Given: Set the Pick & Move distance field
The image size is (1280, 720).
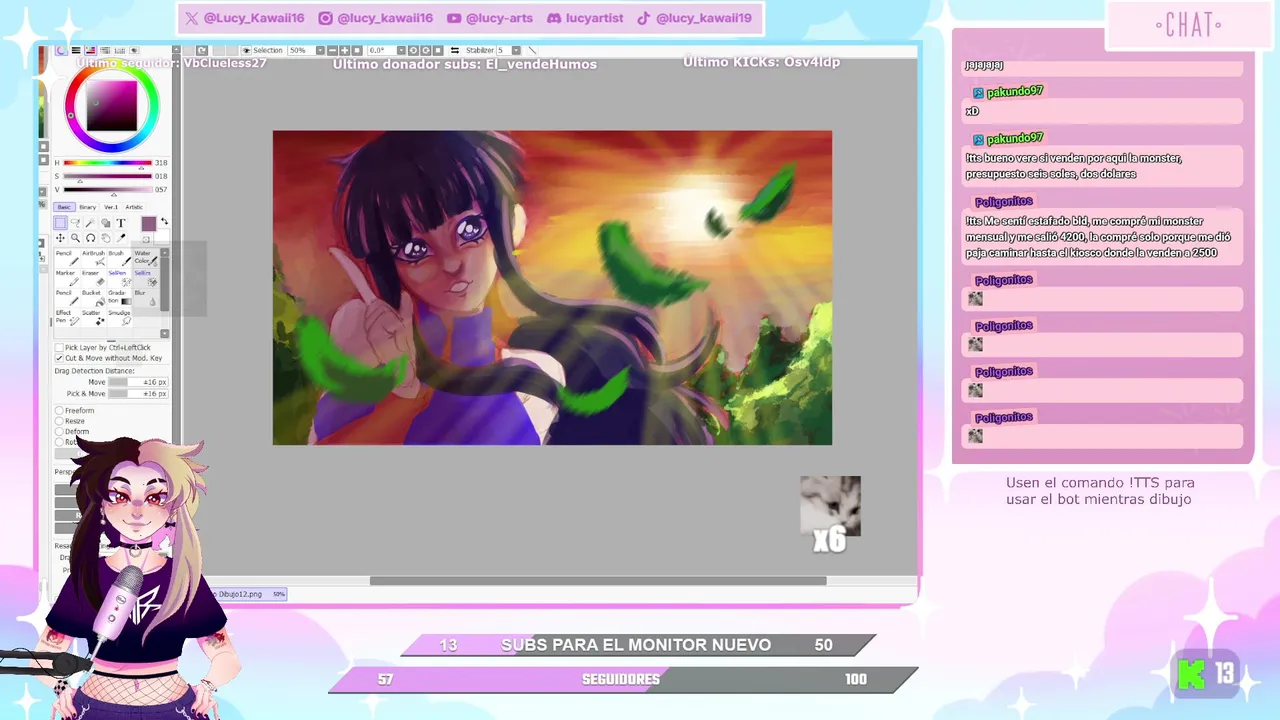Looking at the screenshot, I should [138, 394].
